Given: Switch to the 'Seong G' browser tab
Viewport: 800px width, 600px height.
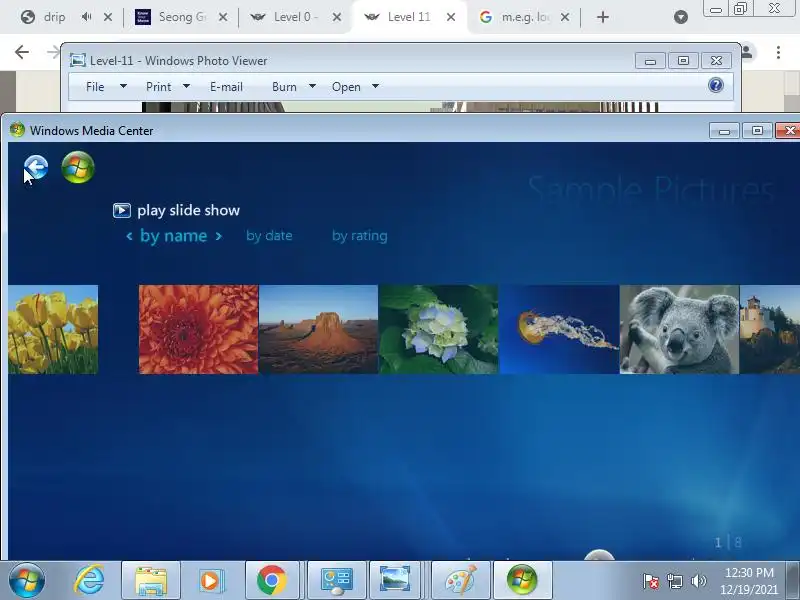Looking at the screenshot, I should pyautogui.click(x=182, y=17).
